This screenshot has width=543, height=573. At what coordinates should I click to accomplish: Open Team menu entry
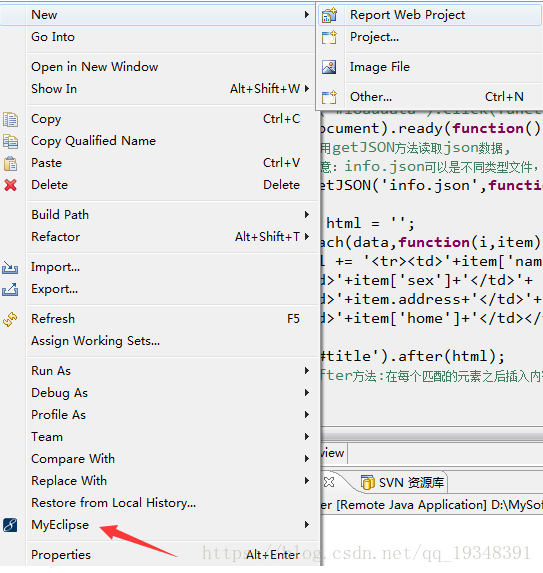tap(159, 437)
